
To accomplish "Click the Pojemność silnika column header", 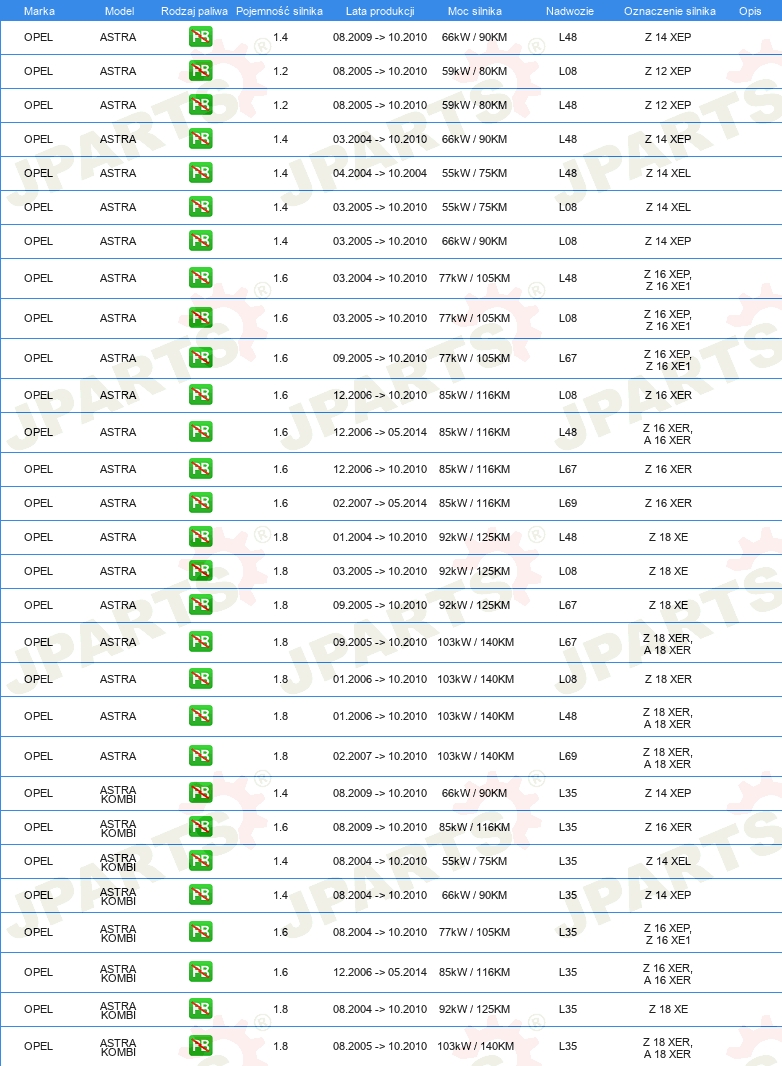I will pyautogui.click(x=279, y=11).
